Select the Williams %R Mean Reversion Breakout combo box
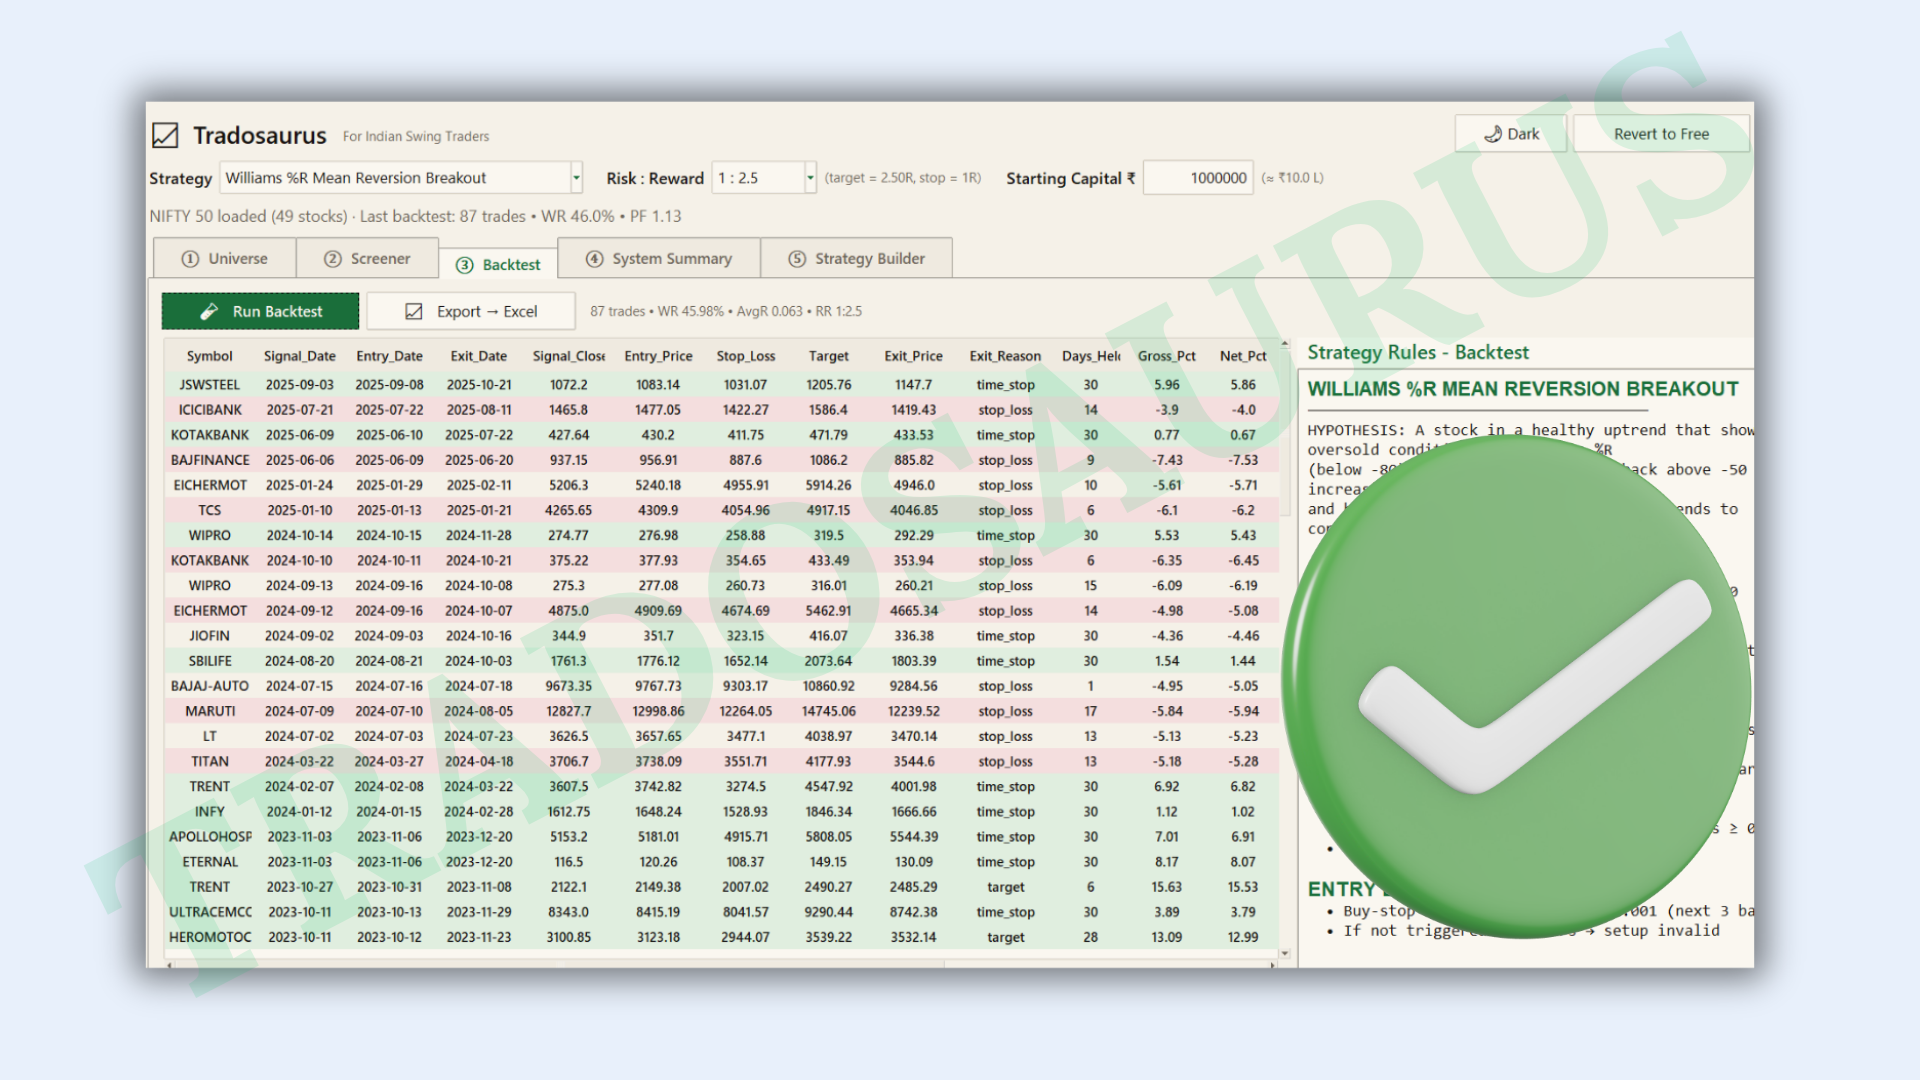Image resolution: width=1920 pixels, height=1080 pixels. pos(401,178)
